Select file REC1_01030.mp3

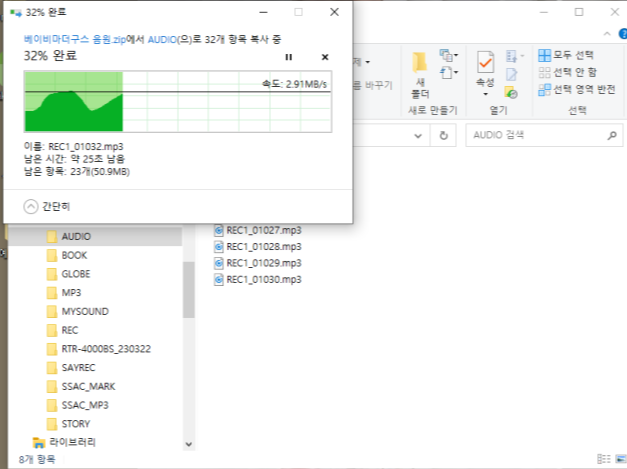pos(264,279)
